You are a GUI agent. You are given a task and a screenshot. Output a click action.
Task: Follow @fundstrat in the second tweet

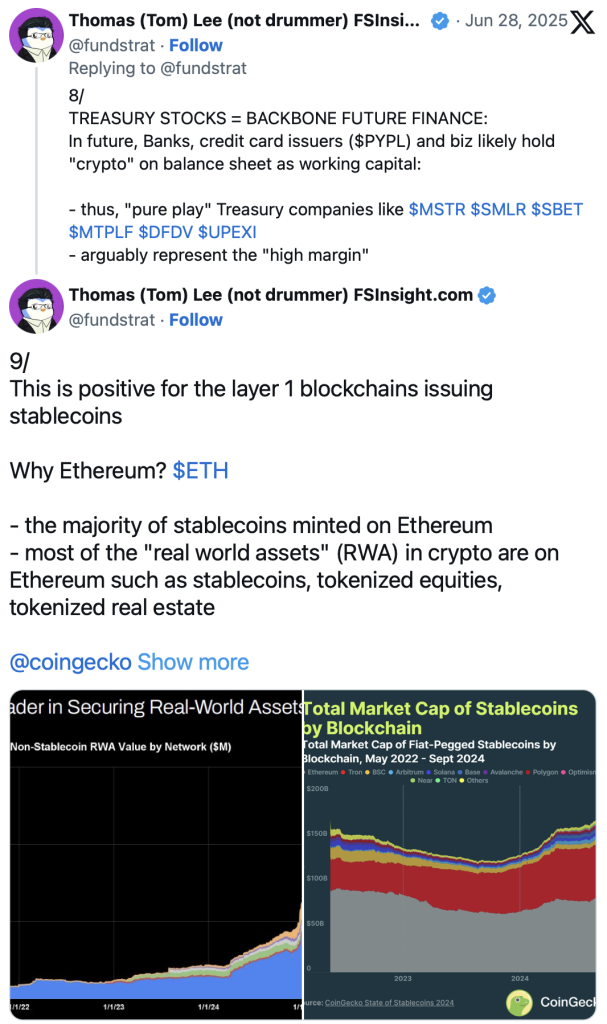click(x=195, y=320)
